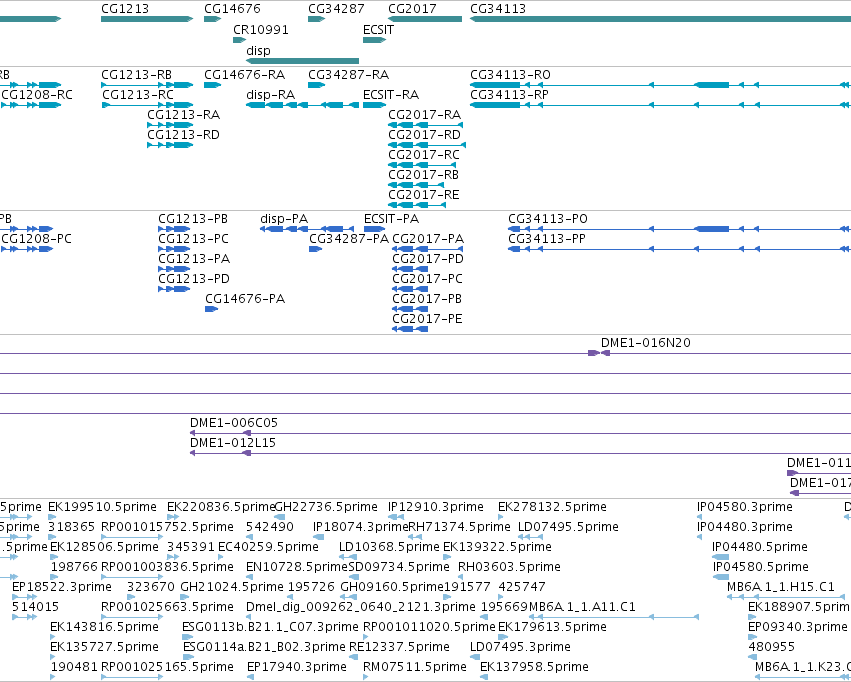Click the CR10991 gene label
This screenshot has width=851, height=682.
click(261, 30)
